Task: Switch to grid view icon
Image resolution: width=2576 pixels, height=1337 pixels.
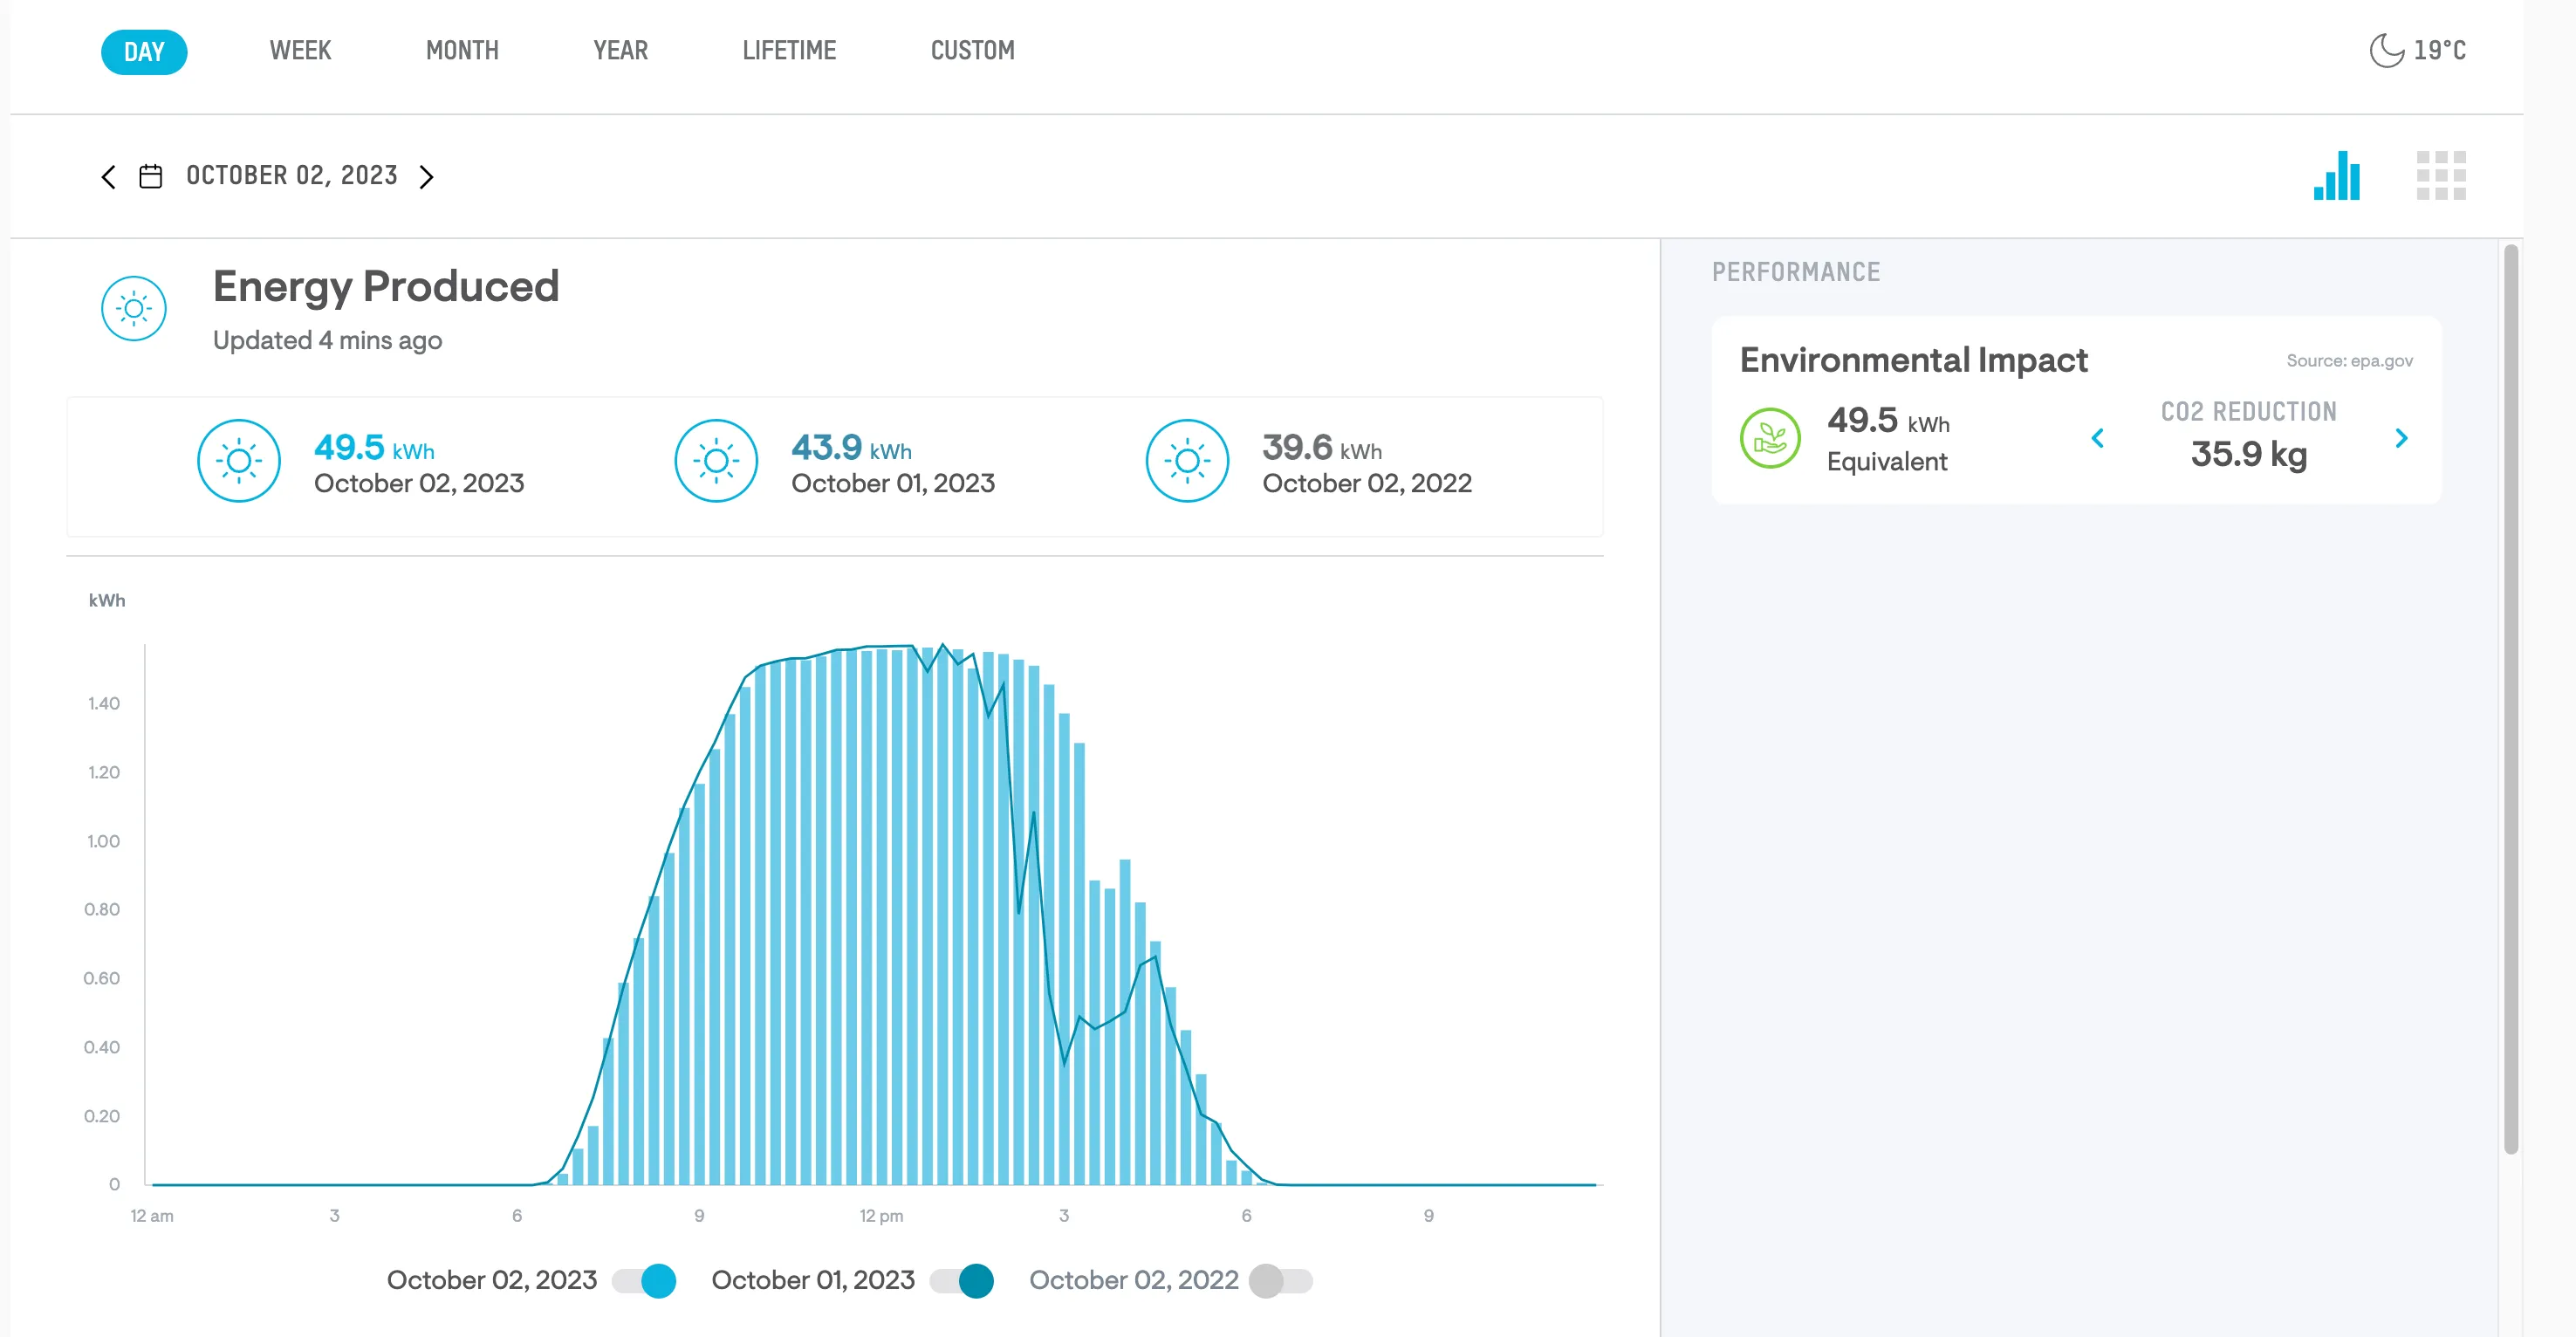Action: [x=2440, y=176]
